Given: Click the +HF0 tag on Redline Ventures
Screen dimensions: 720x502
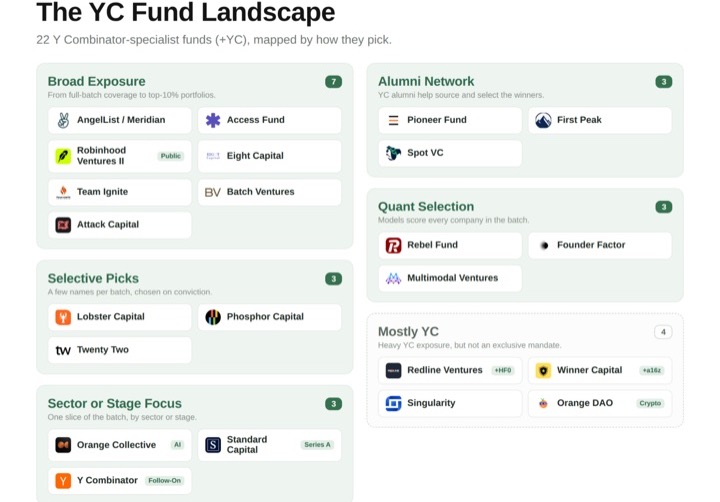Looking at the screenshot, I should (503, 370).
